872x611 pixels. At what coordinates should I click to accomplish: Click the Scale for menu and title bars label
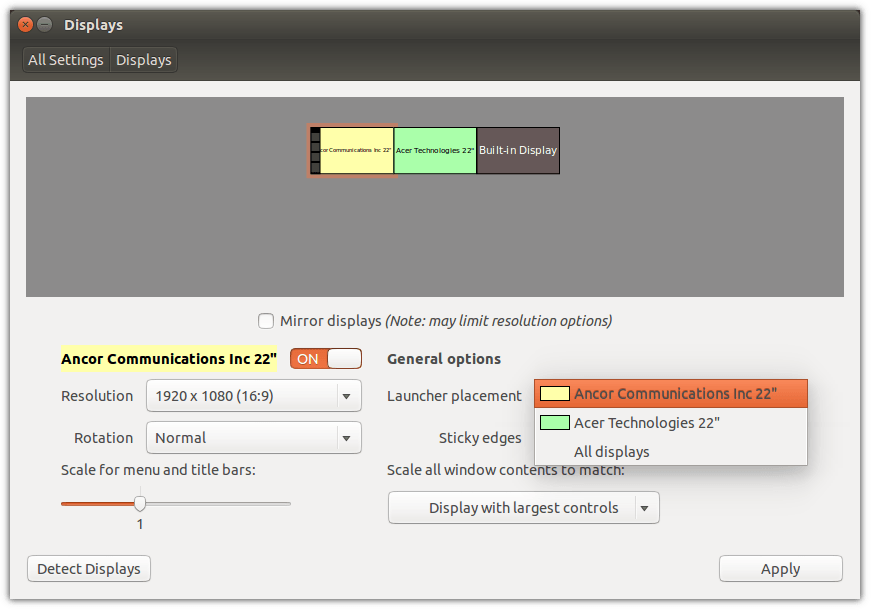point(158,470)
